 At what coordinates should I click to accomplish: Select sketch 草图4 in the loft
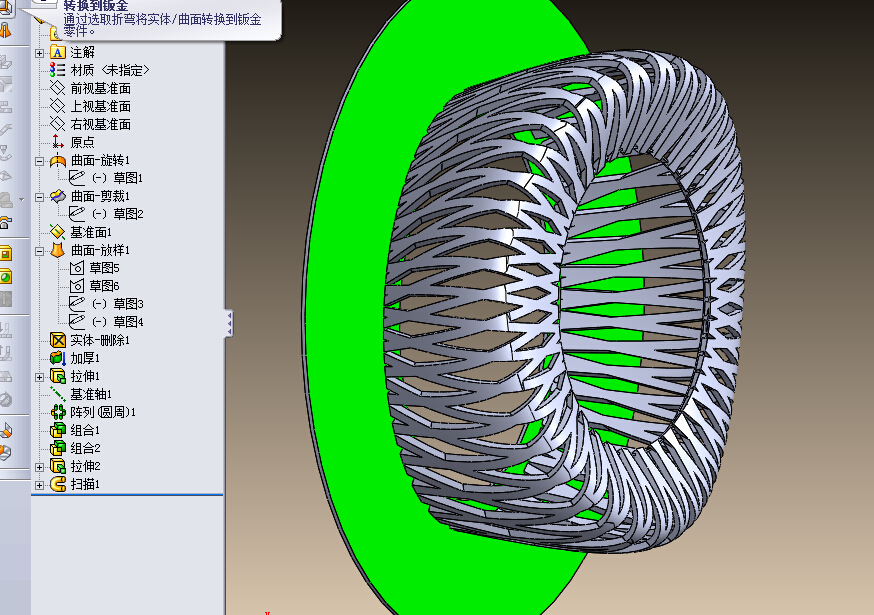pyautogui.click(x=106, y=322)
